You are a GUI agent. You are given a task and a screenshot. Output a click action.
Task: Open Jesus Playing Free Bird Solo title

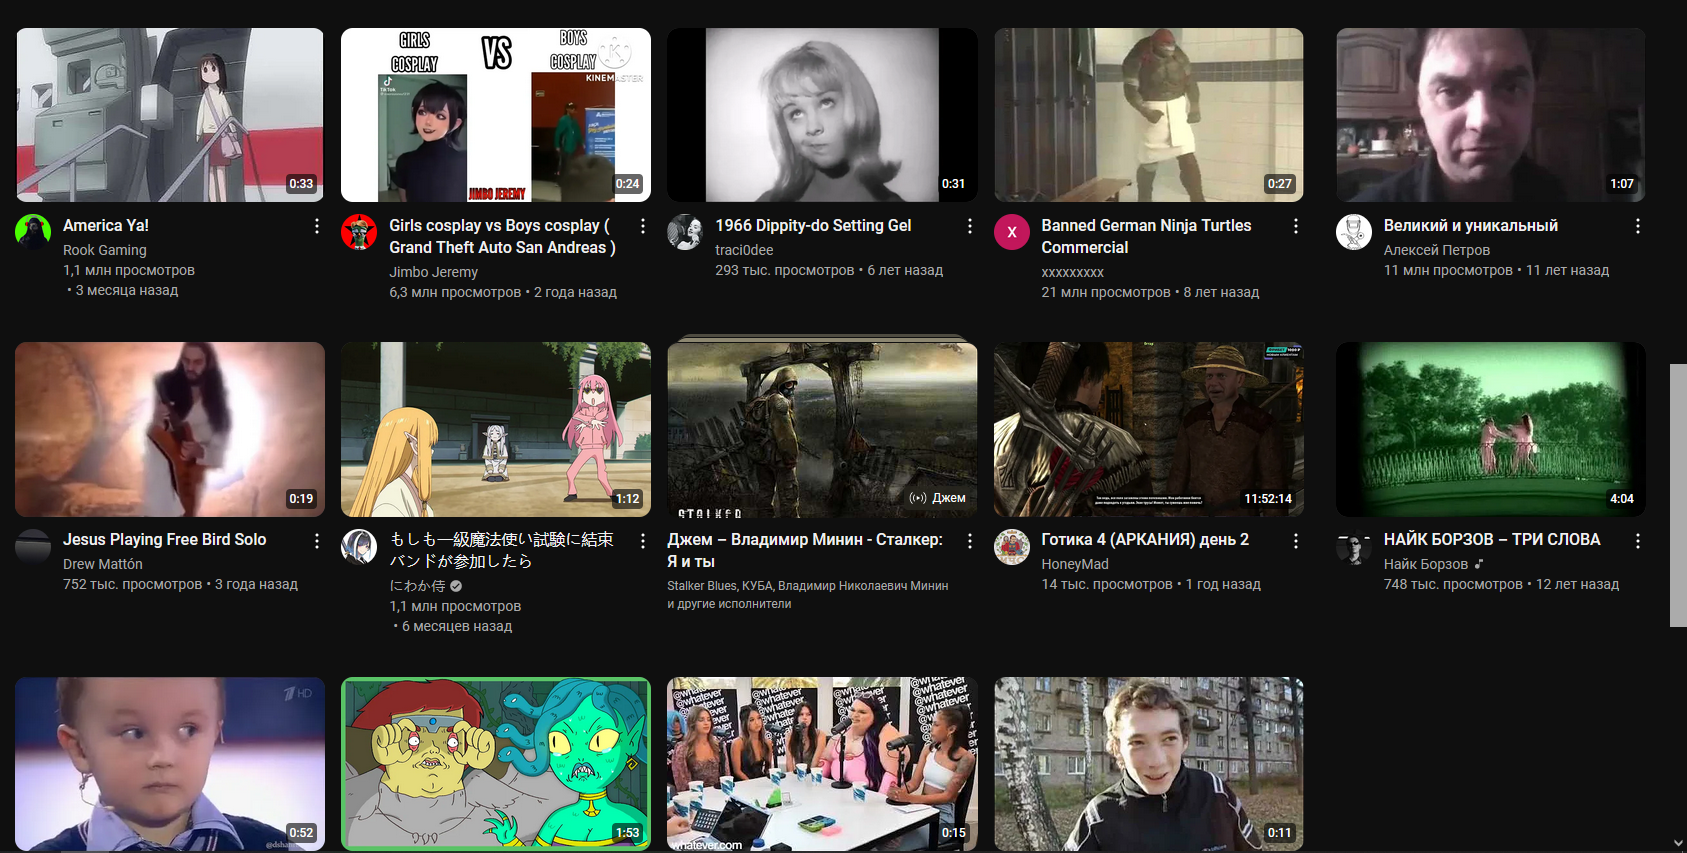pyautogui.click(x=164, y=540)
